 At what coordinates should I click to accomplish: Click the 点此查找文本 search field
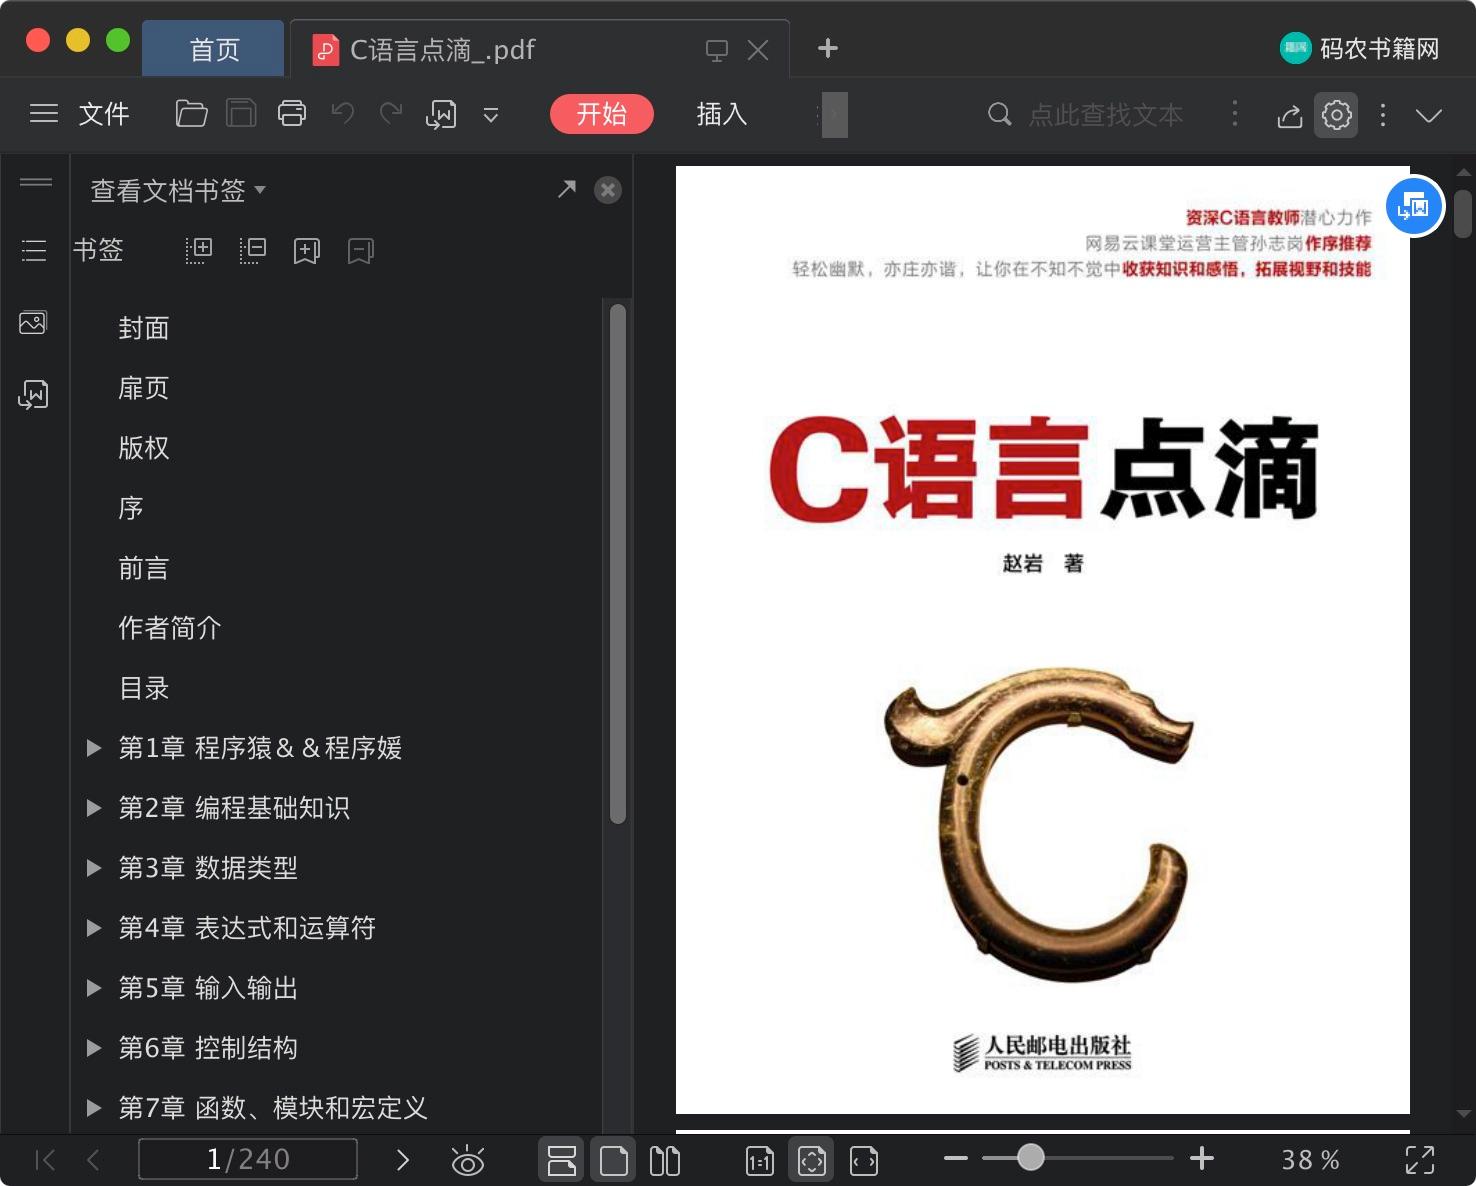coord(1106,115)
